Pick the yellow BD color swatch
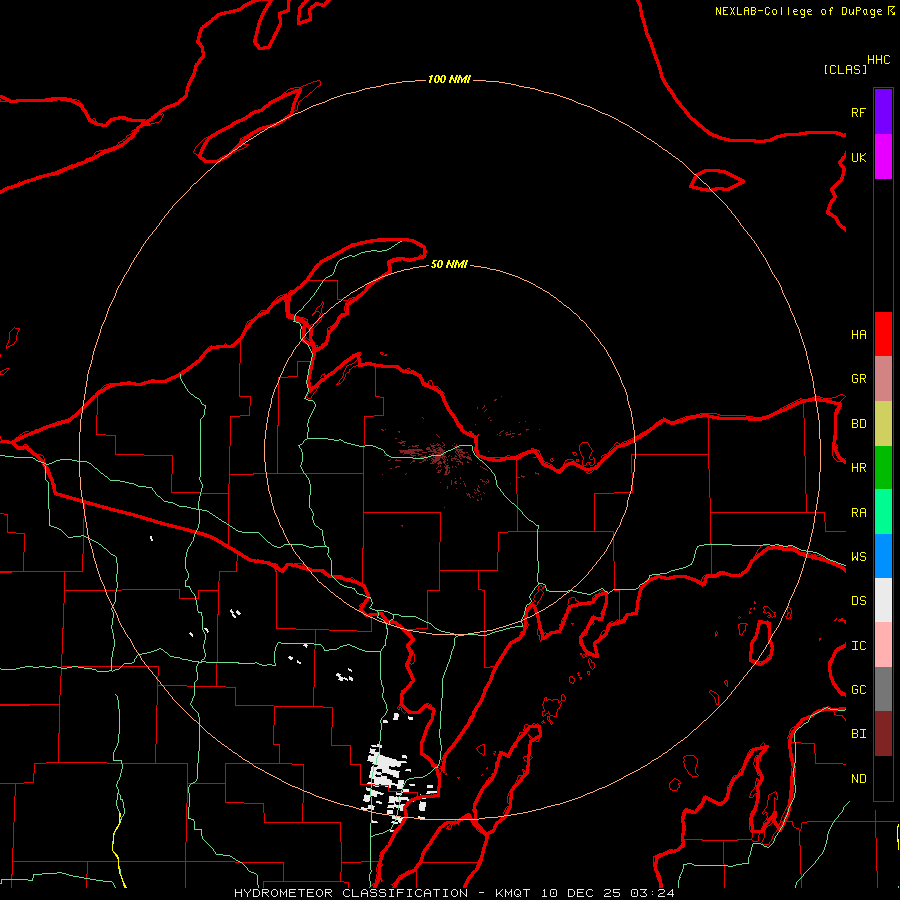 point(883,424)
